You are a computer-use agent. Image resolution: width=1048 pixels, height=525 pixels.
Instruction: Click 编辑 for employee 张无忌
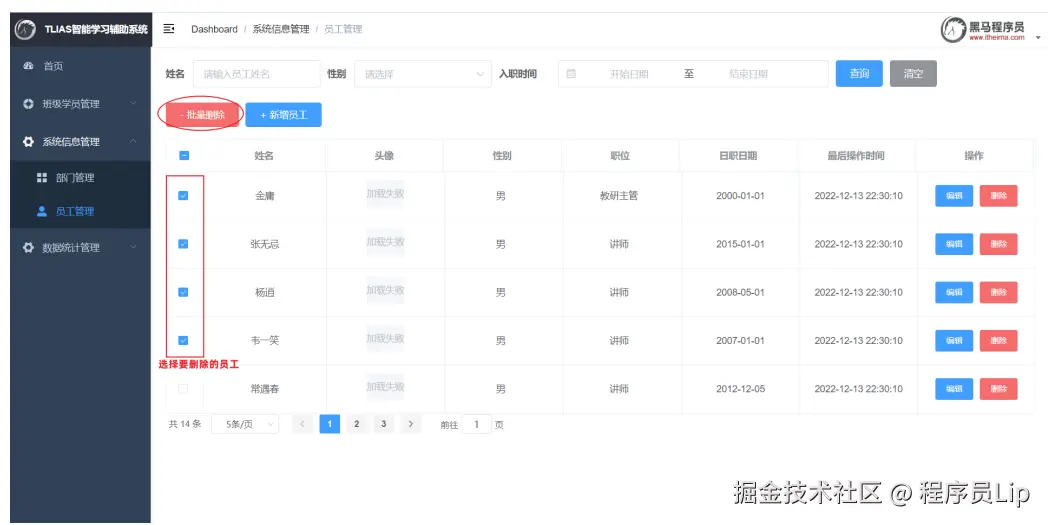(954, 244)
